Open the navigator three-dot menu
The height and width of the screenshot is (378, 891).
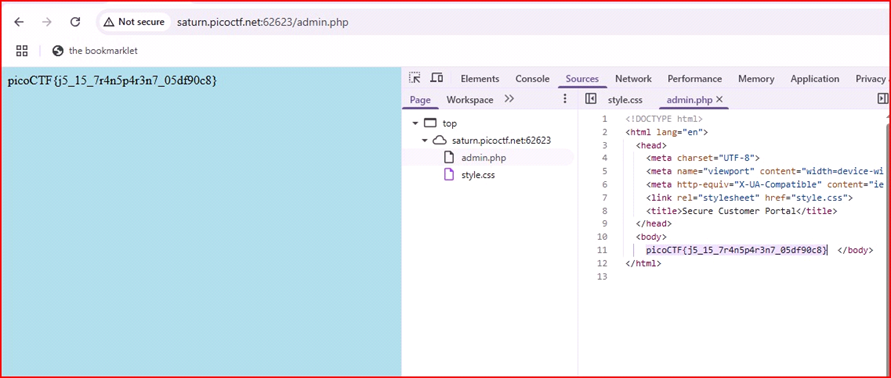click(565, 99)
